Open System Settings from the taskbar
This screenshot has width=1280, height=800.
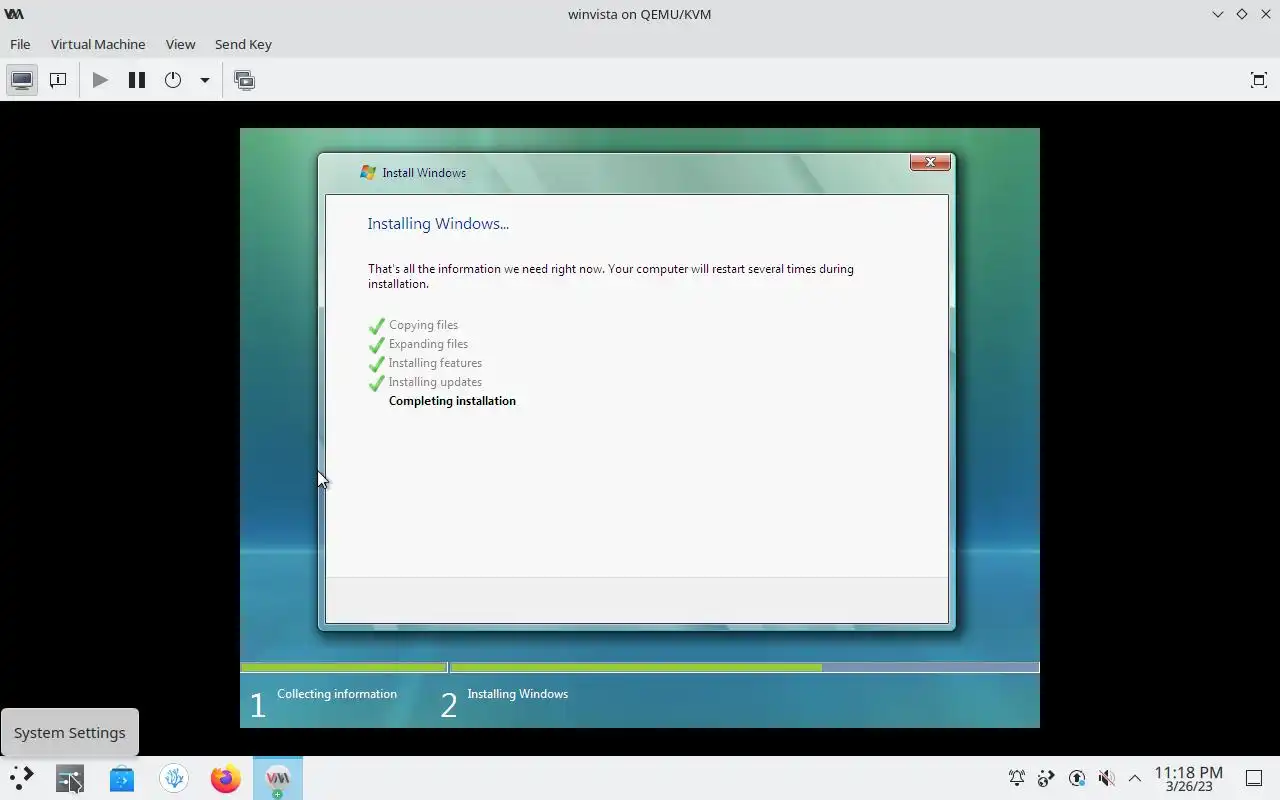(69, 778)
